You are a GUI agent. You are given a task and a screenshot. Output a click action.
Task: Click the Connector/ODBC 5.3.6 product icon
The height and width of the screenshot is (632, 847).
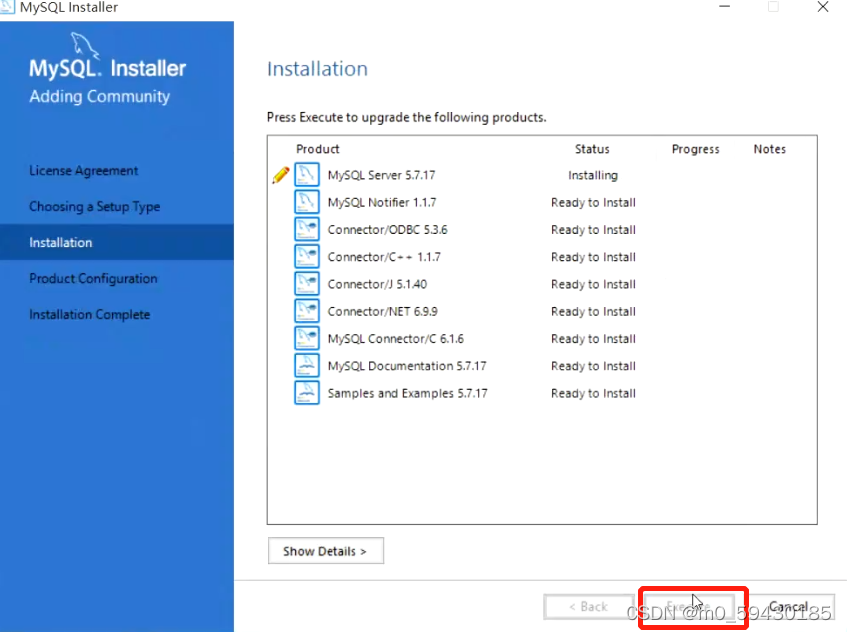pyautogui.click(x=307, y=229)
